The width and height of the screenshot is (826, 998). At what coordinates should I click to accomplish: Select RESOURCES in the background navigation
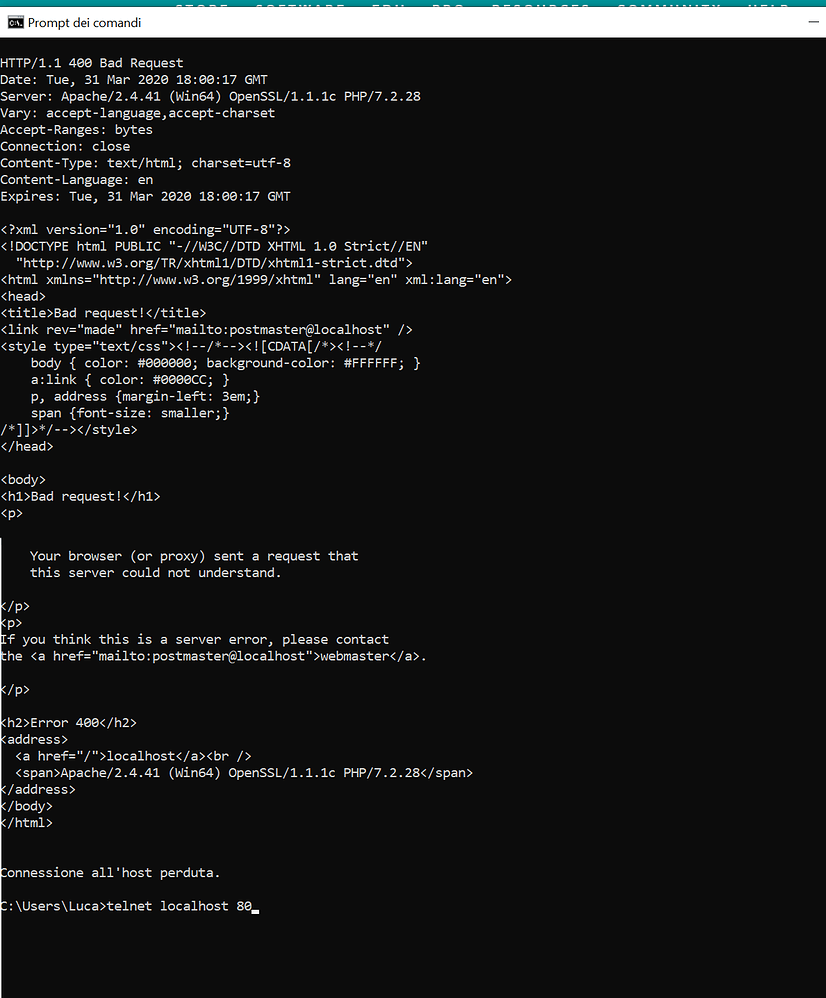540,6
